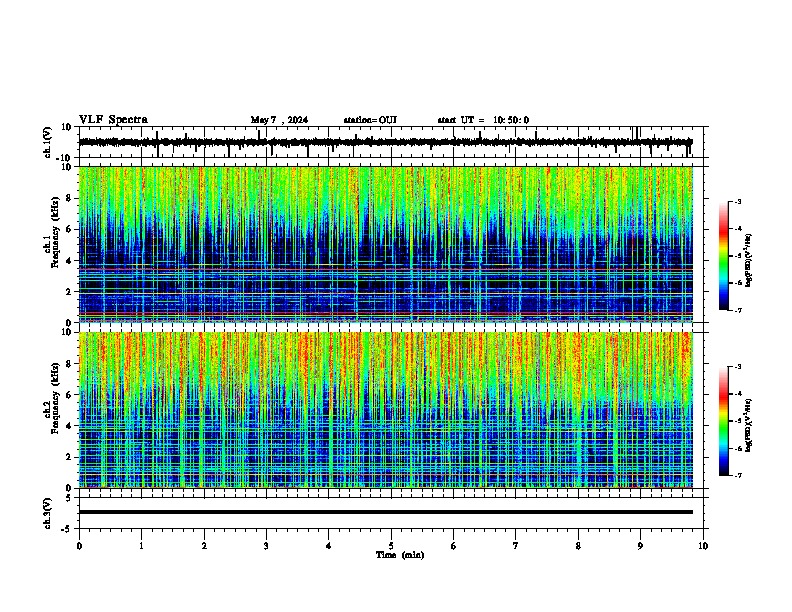Click the "Time (min)" axis title
This screenshot has width=792, height=612.
pos(400,555)
